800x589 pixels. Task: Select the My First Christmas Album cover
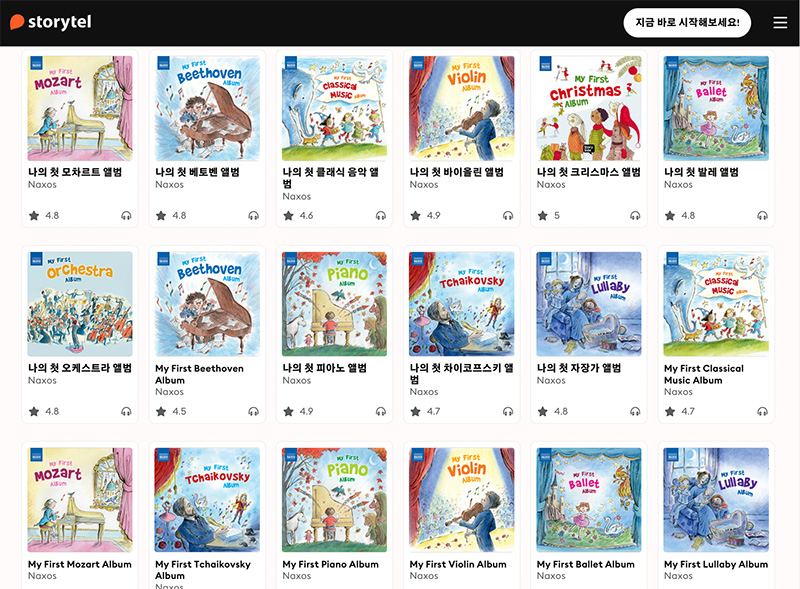589,108
